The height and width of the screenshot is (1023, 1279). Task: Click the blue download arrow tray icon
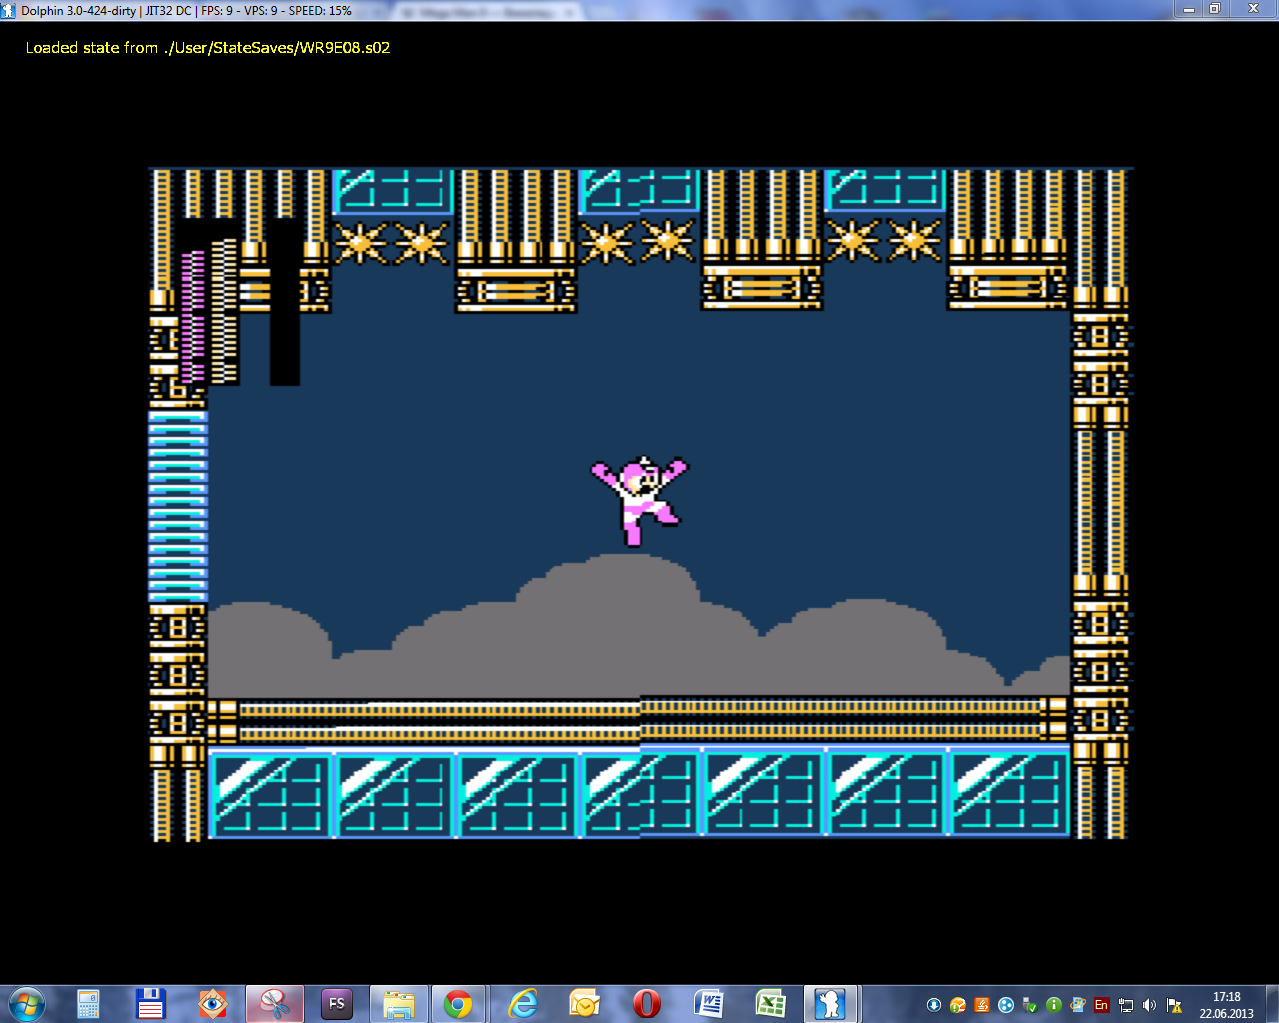click(934, 1005)
